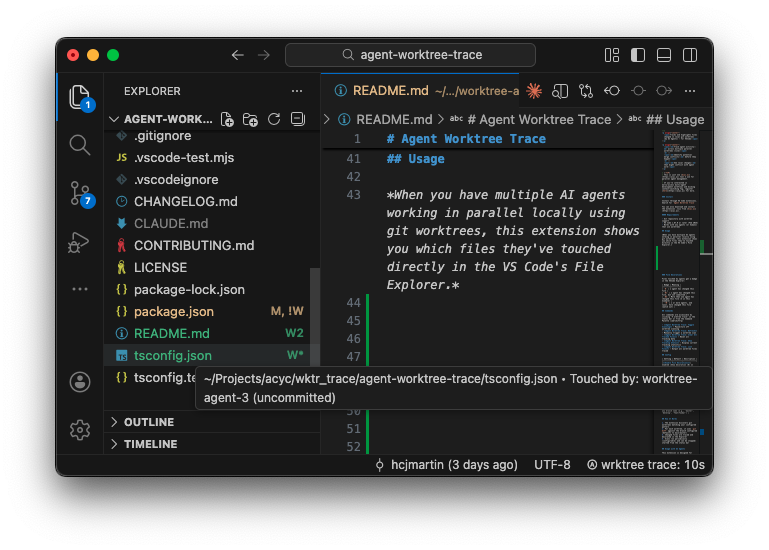Open markdown preview to the side
This screenshot has width=769, height=550.
[x=561, y=91]
